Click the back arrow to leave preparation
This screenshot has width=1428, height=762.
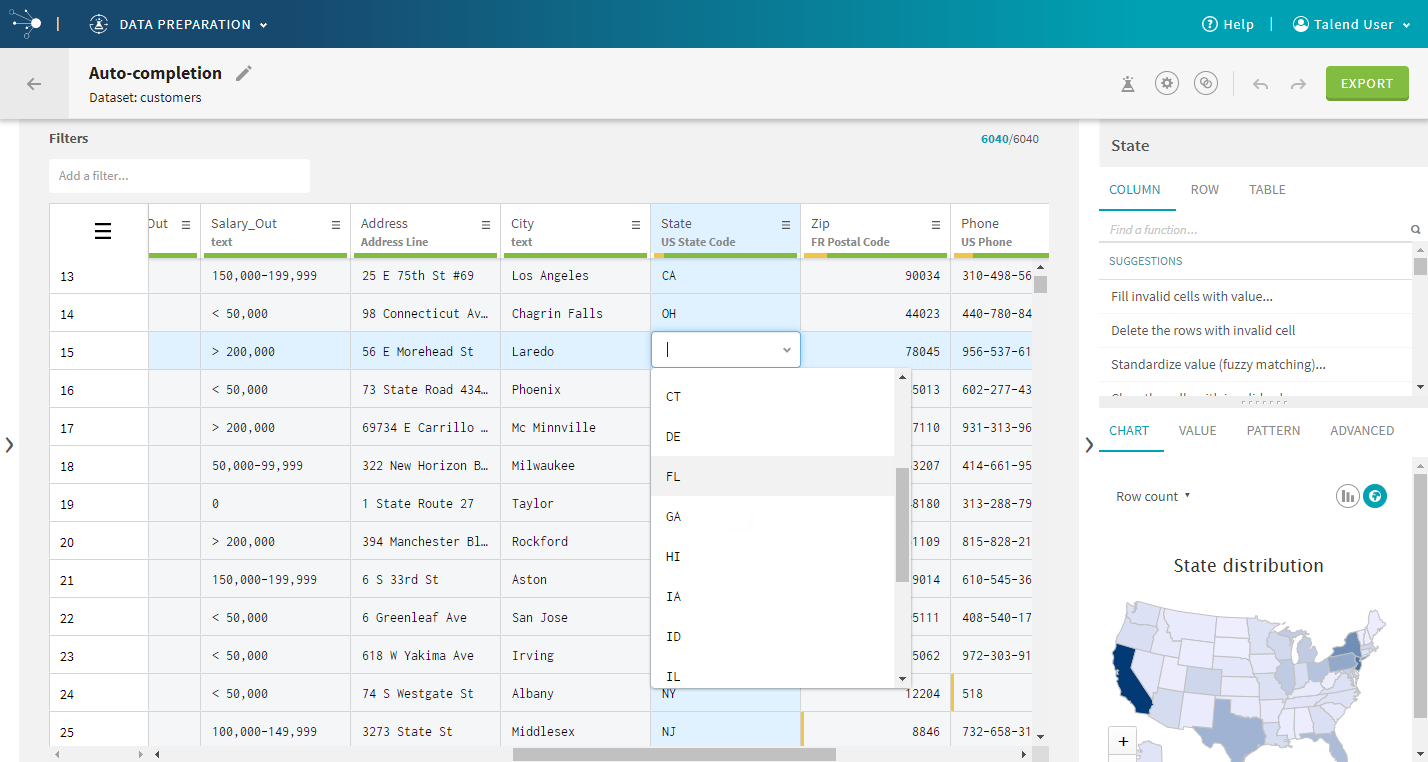click(x=34, y=84)
